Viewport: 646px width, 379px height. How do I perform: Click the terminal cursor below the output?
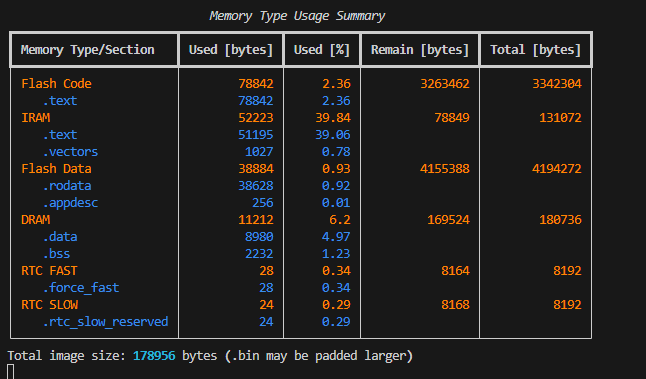[x=11, y=372]
